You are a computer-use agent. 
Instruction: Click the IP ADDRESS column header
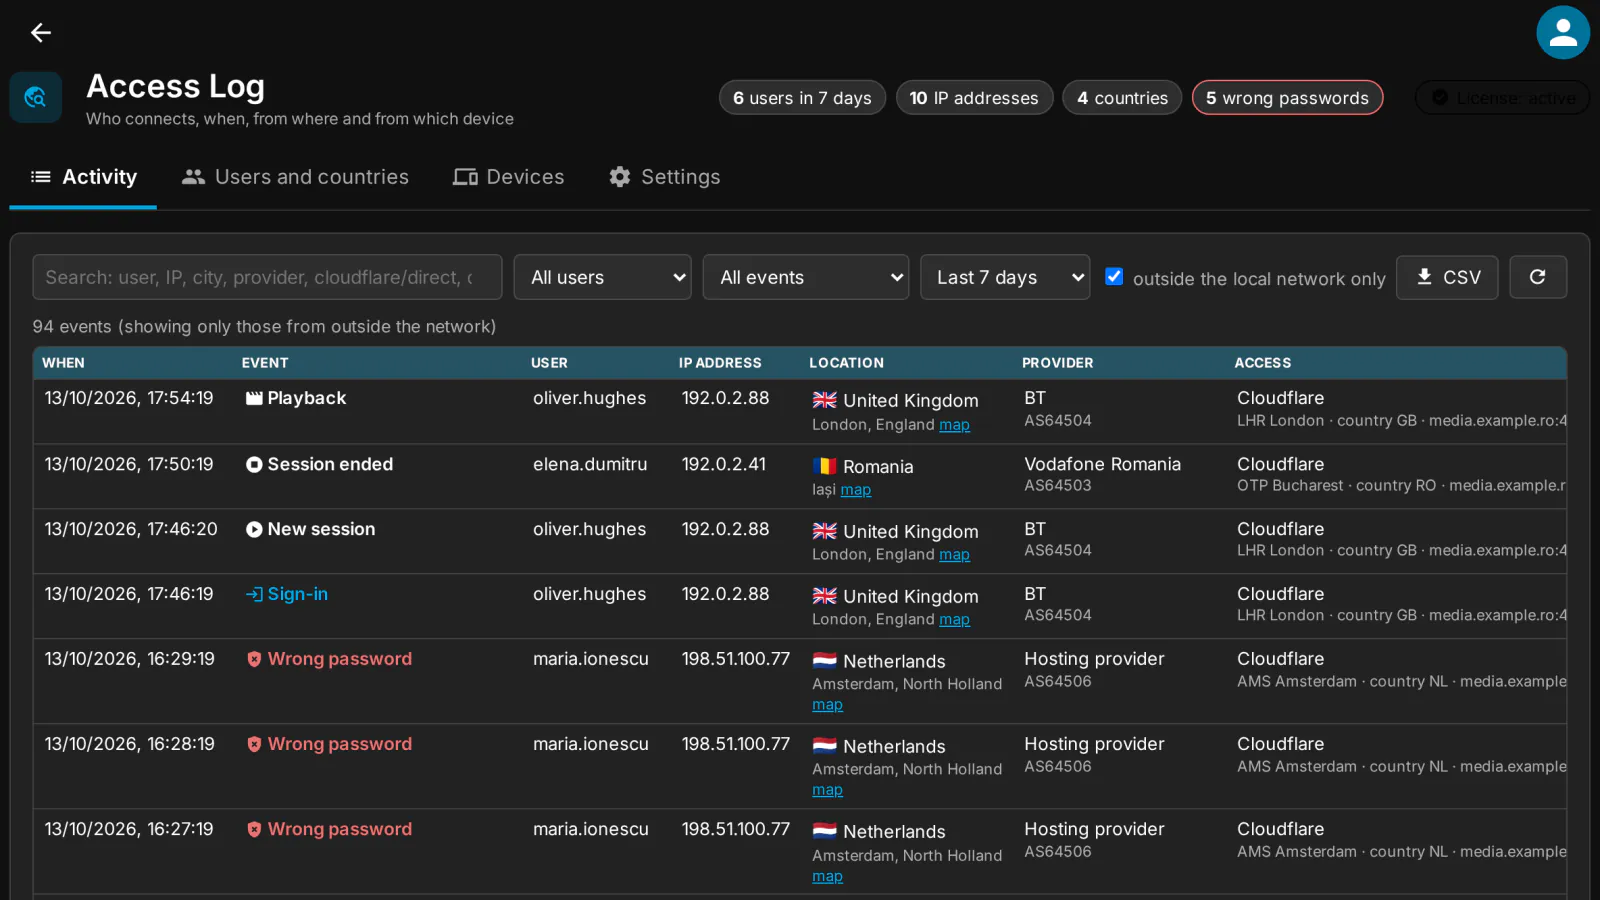point(720,363)
